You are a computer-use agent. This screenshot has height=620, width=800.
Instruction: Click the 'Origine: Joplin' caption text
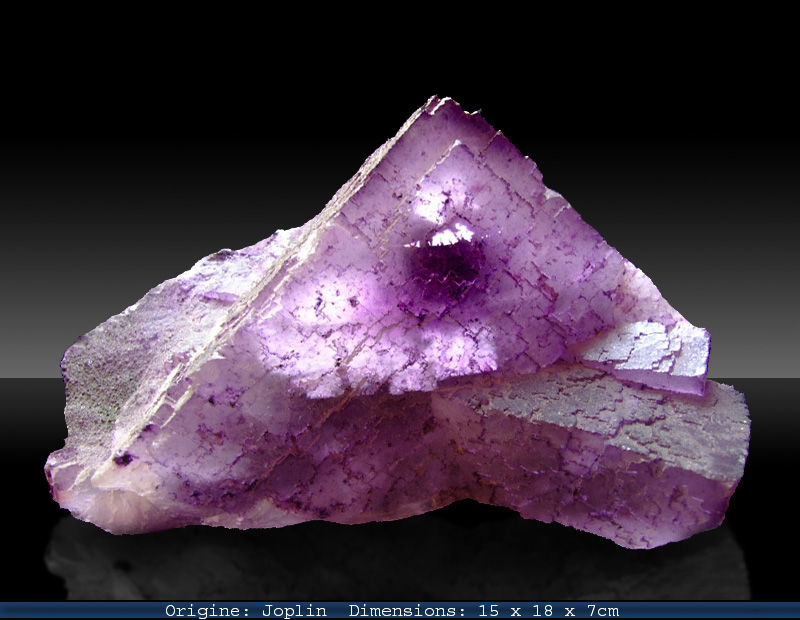(x=246, y=611)
